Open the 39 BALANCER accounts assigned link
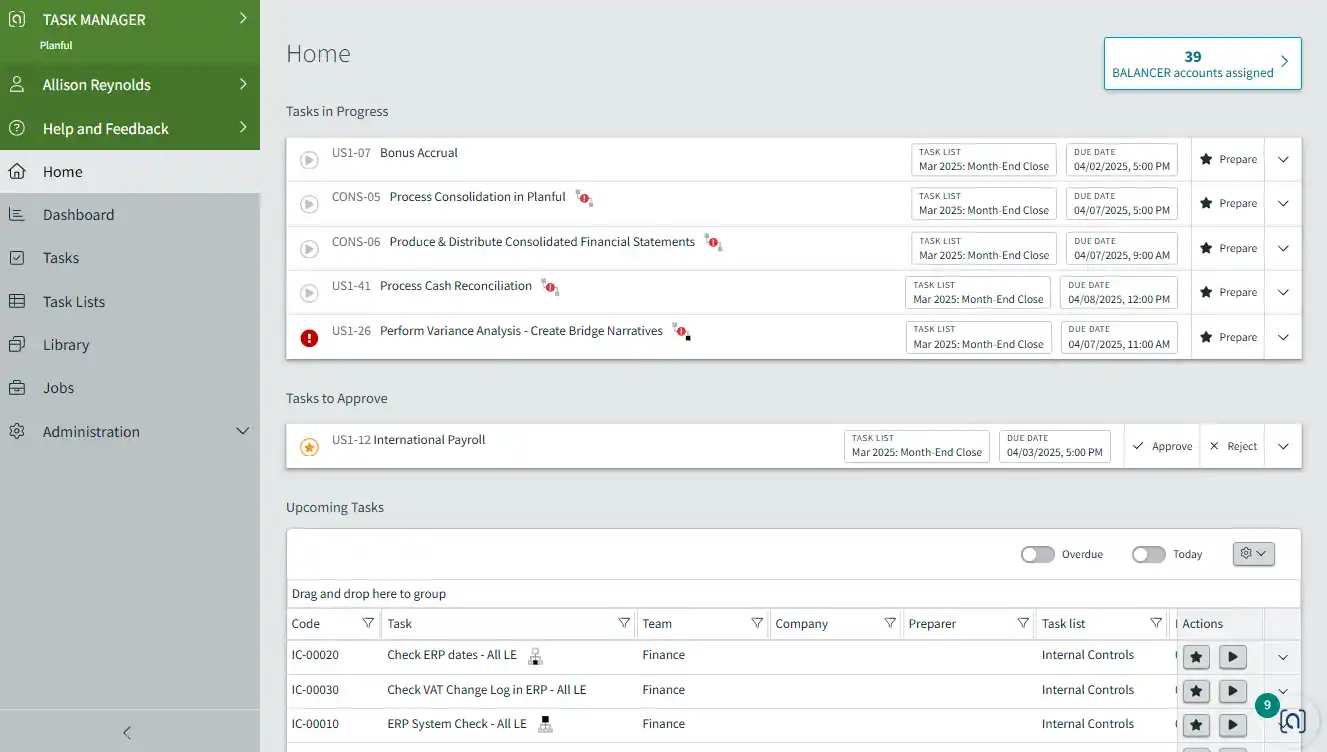 1201,63
